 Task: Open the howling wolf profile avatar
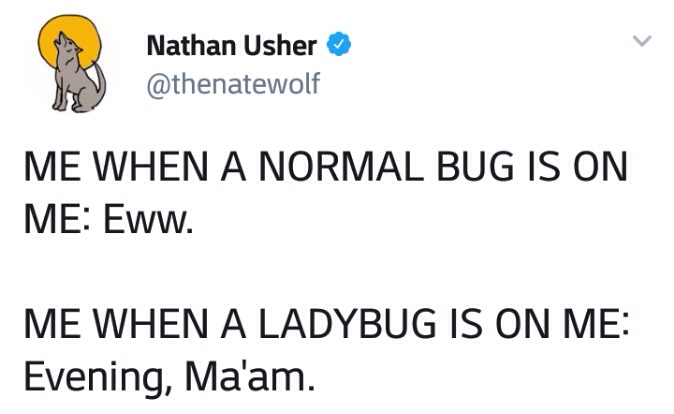[72, 64]
